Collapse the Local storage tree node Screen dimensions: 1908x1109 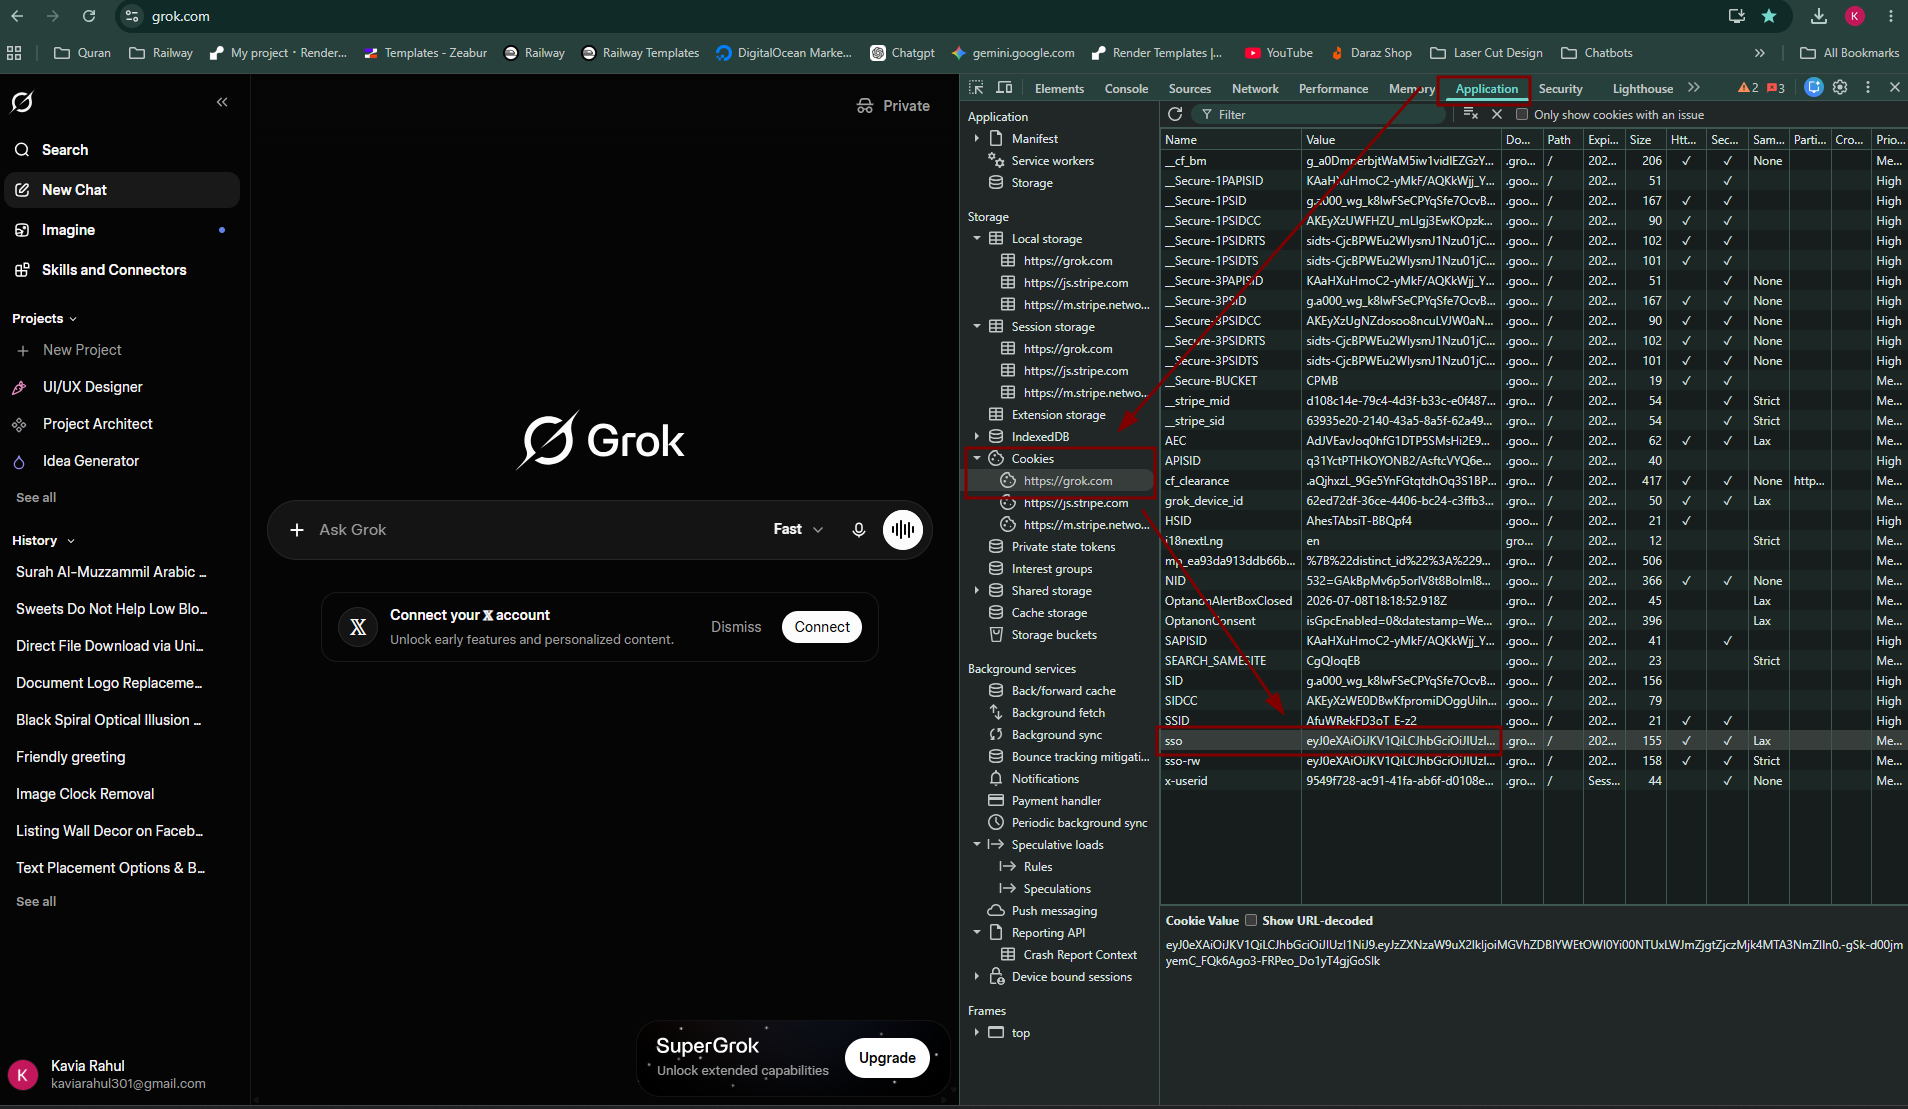[x=977, y=239]
